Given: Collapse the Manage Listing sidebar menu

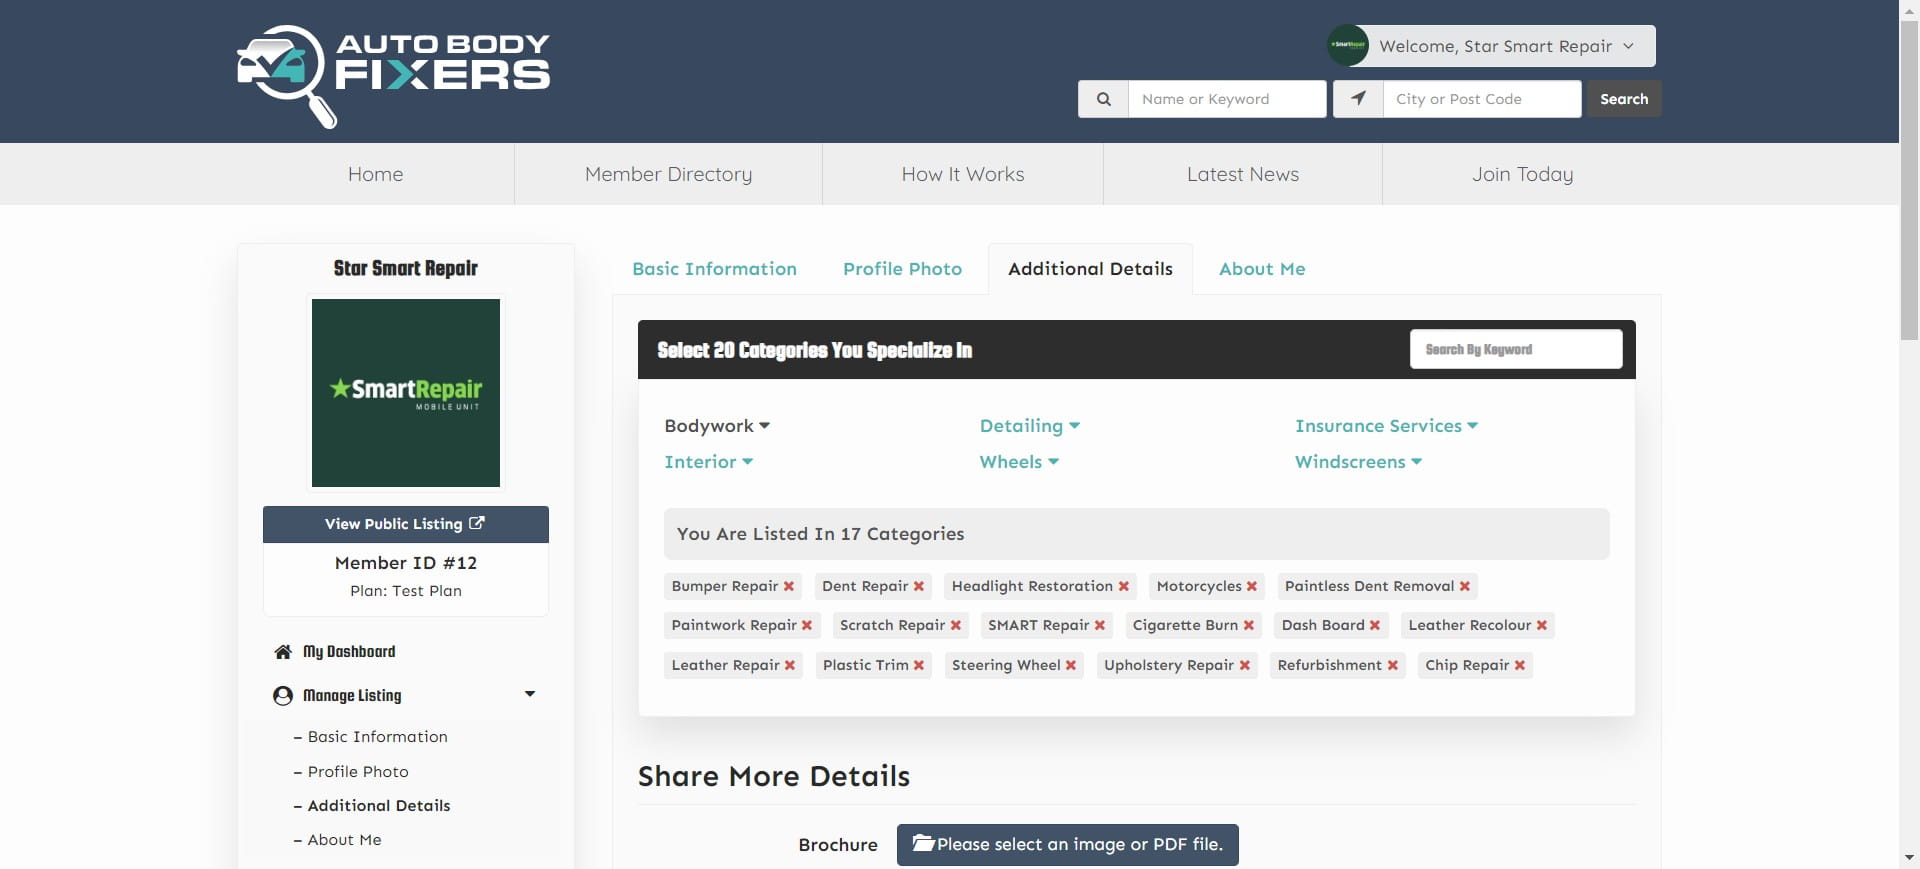Looking at the screenshot, I should pyautogui.click(x=530, y=695).
